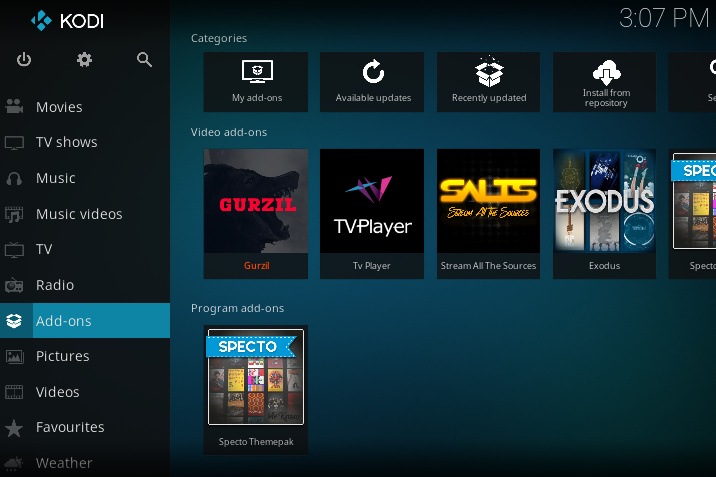Open Specto Themepak program add-on
Image resolution: width=716 pixels, height=477 pixels.
pyautogui.click(x=256, y=390)
